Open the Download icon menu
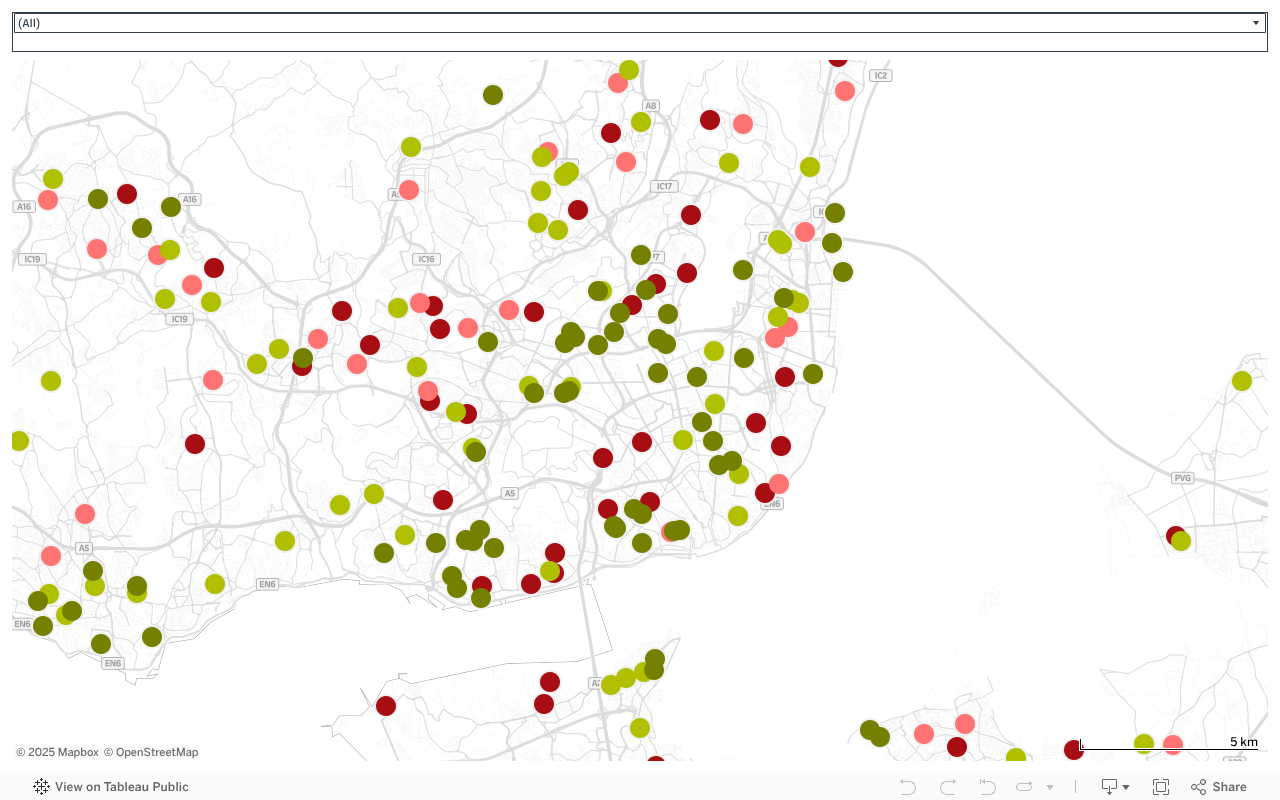 [1109, 787]
